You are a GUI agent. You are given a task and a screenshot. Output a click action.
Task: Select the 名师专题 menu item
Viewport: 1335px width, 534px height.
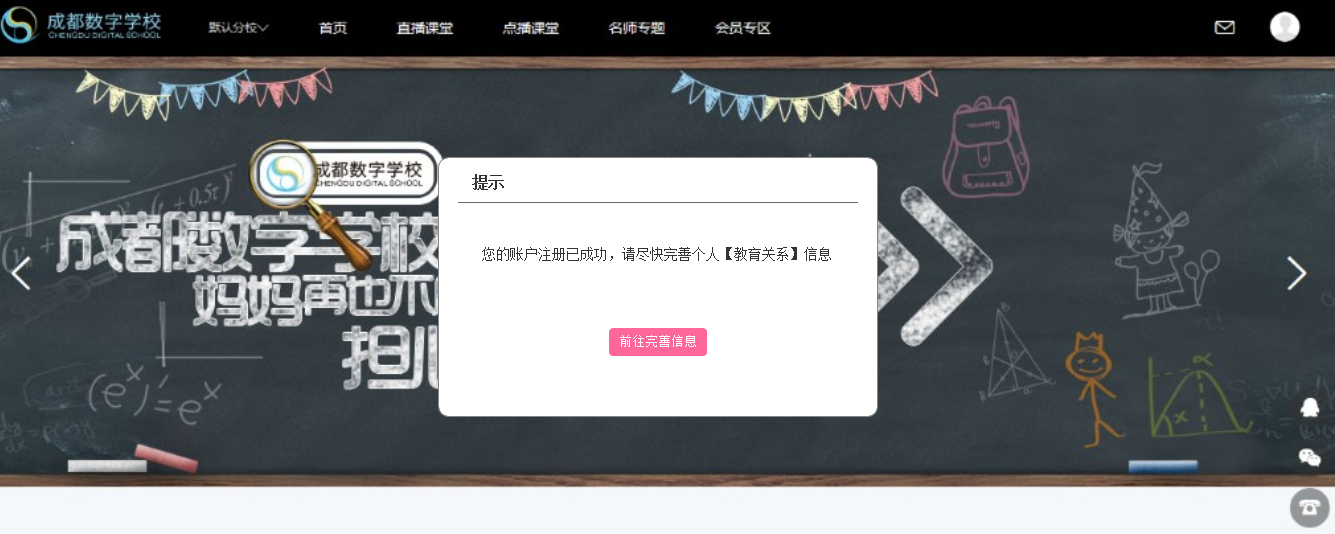click(637, 28)
